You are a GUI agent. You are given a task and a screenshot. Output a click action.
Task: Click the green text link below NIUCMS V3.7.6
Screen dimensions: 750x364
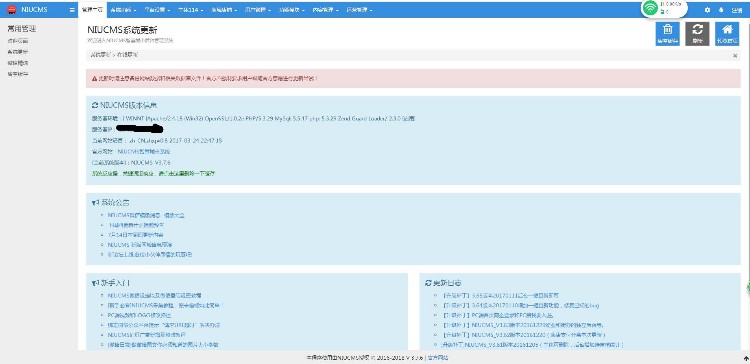(x=153, y=174)
